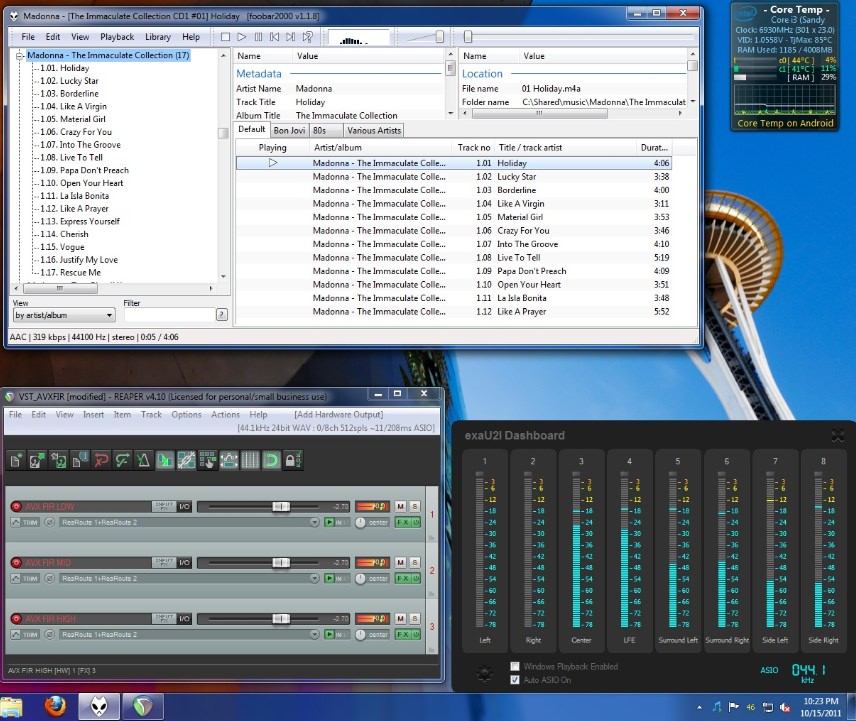Viewport: 856px width, 721px height.
Task: Click foobar2000 seek bar handle
Action: point(468,37)
